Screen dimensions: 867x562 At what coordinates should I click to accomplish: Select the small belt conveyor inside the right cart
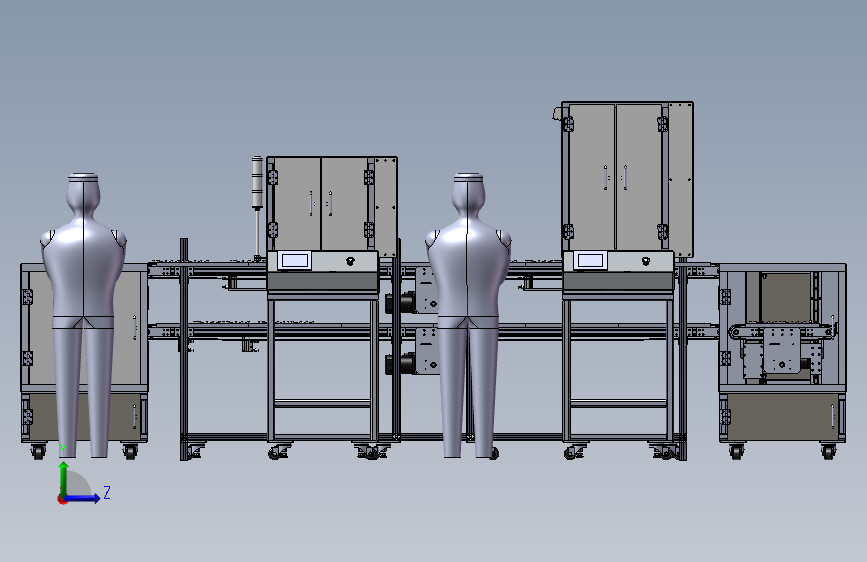(783, 332)
